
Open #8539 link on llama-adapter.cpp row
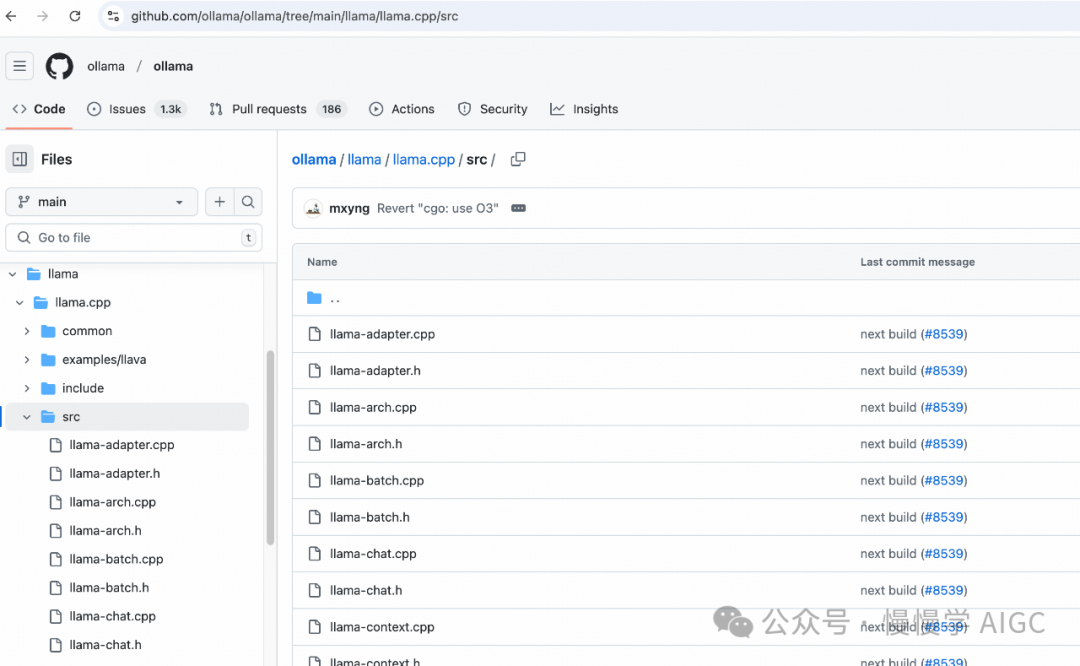(944, 334)
